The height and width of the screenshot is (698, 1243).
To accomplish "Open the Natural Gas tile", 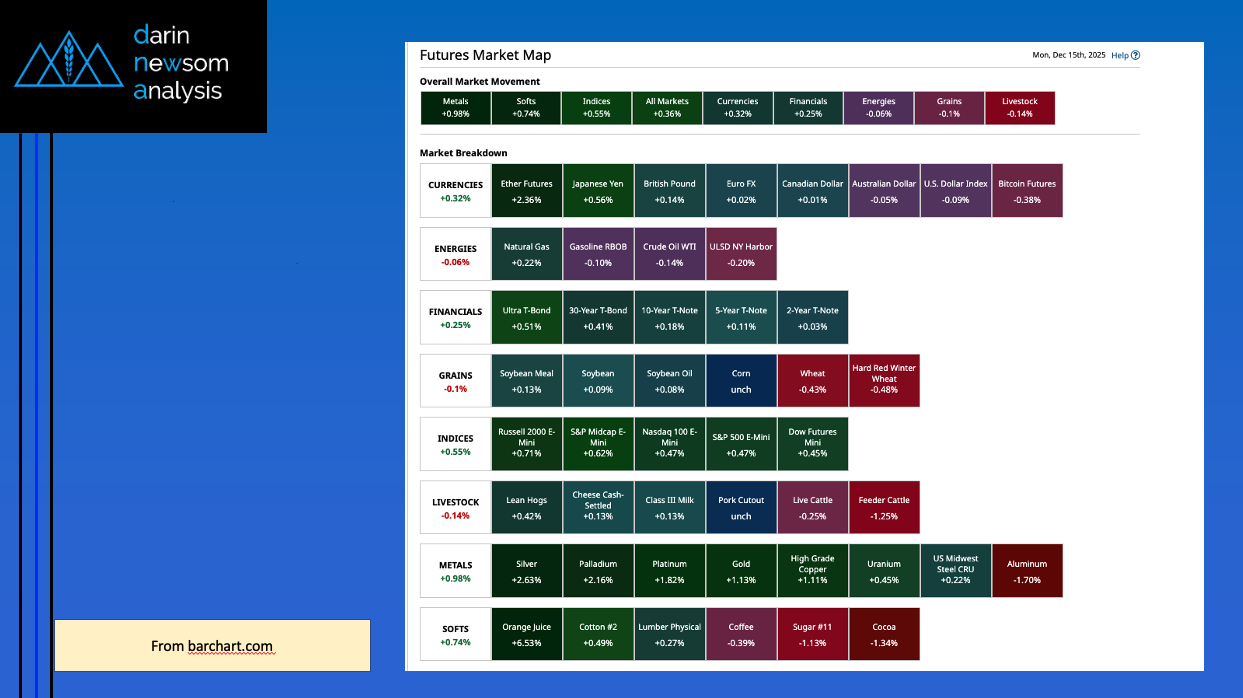I will (x=526, y=254).
